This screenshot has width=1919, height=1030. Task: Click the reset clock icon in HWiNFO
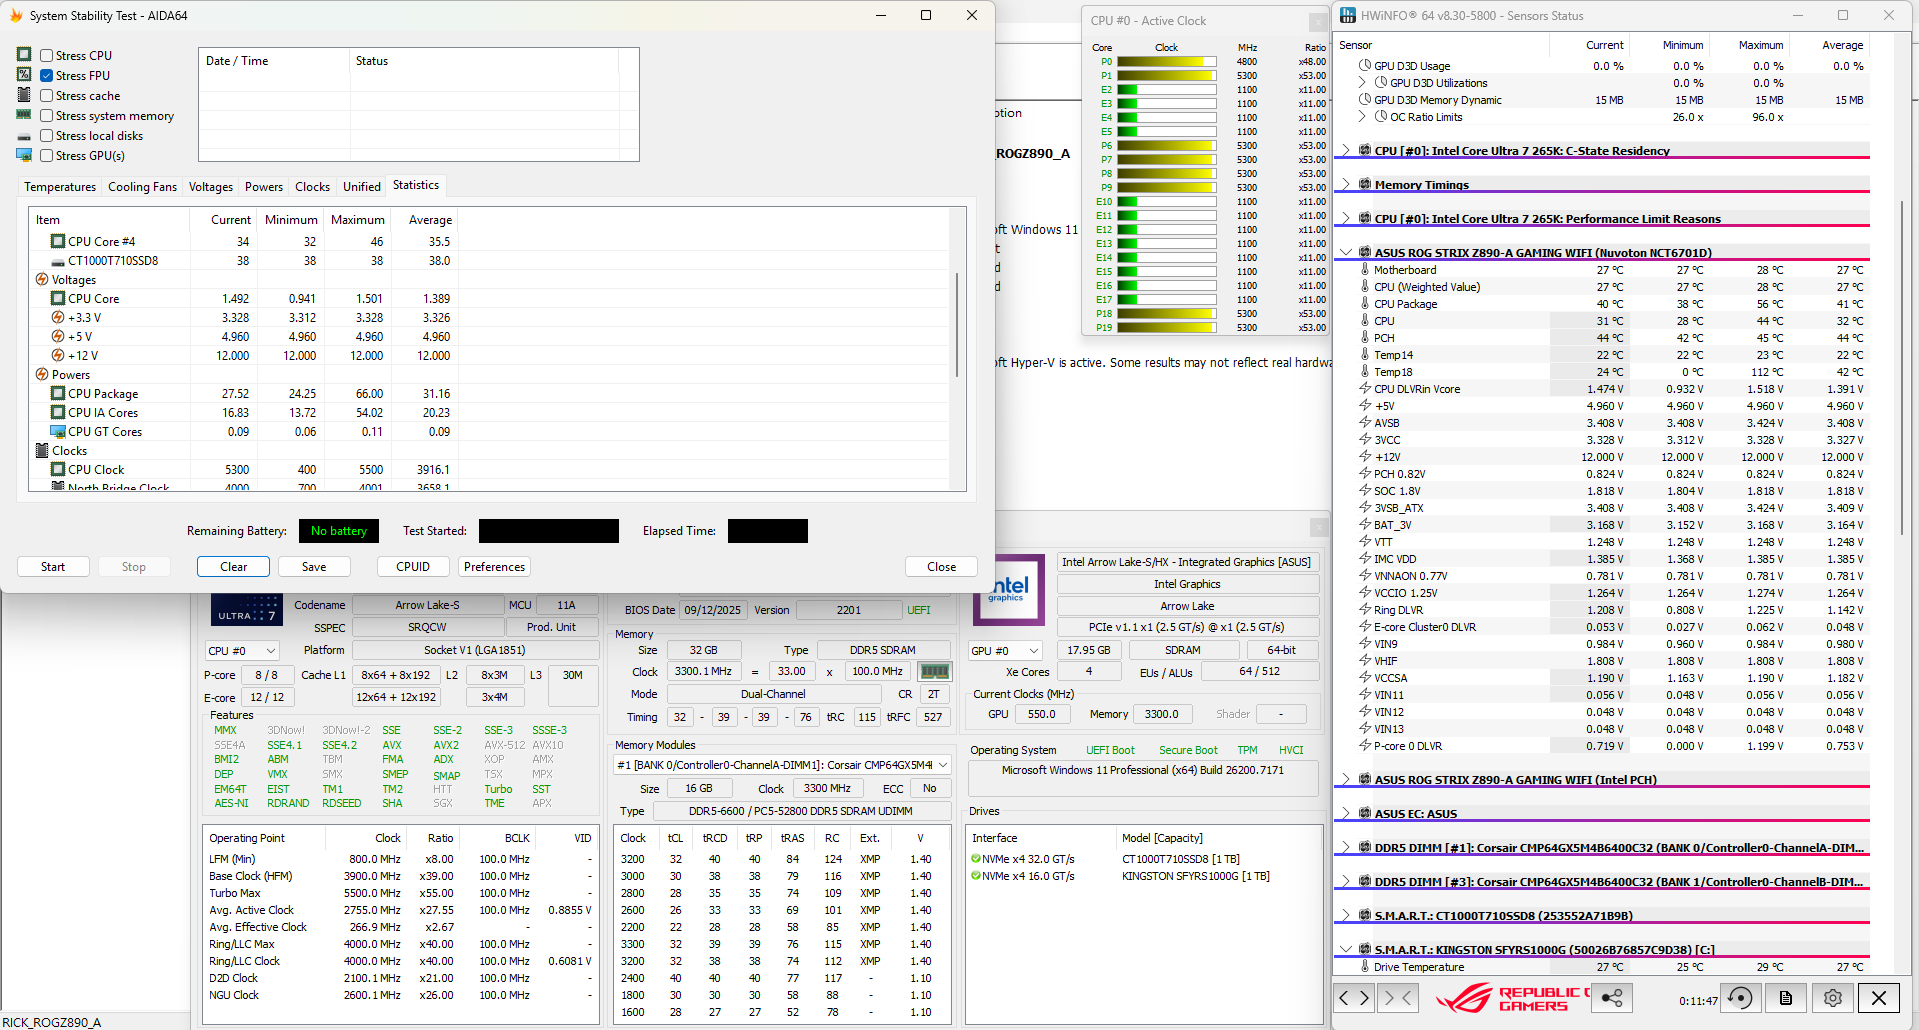(1740, 998)
